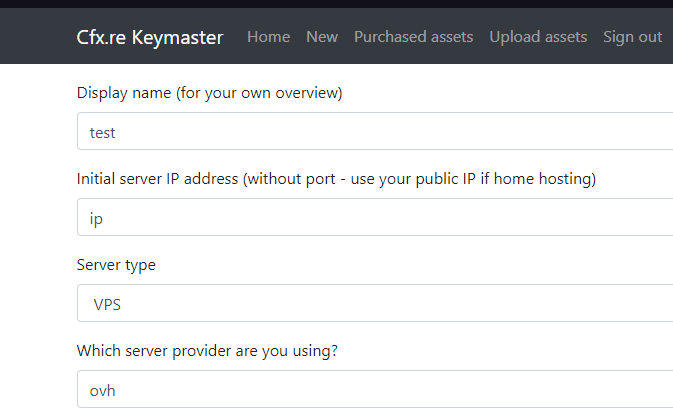This screenshot has width=673, height=419.
Task: Select the 'VPS' value in Server type
Action: (x=107, y=303)
